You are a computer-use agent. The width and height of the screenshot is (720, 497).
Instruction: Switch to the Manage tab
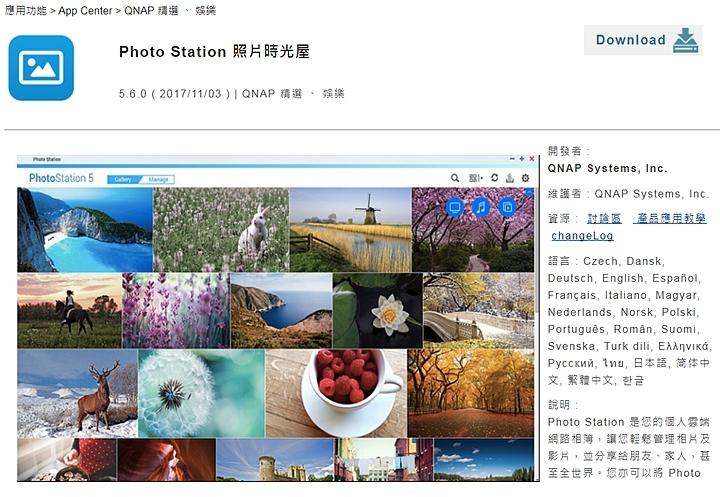coord(158,180)
